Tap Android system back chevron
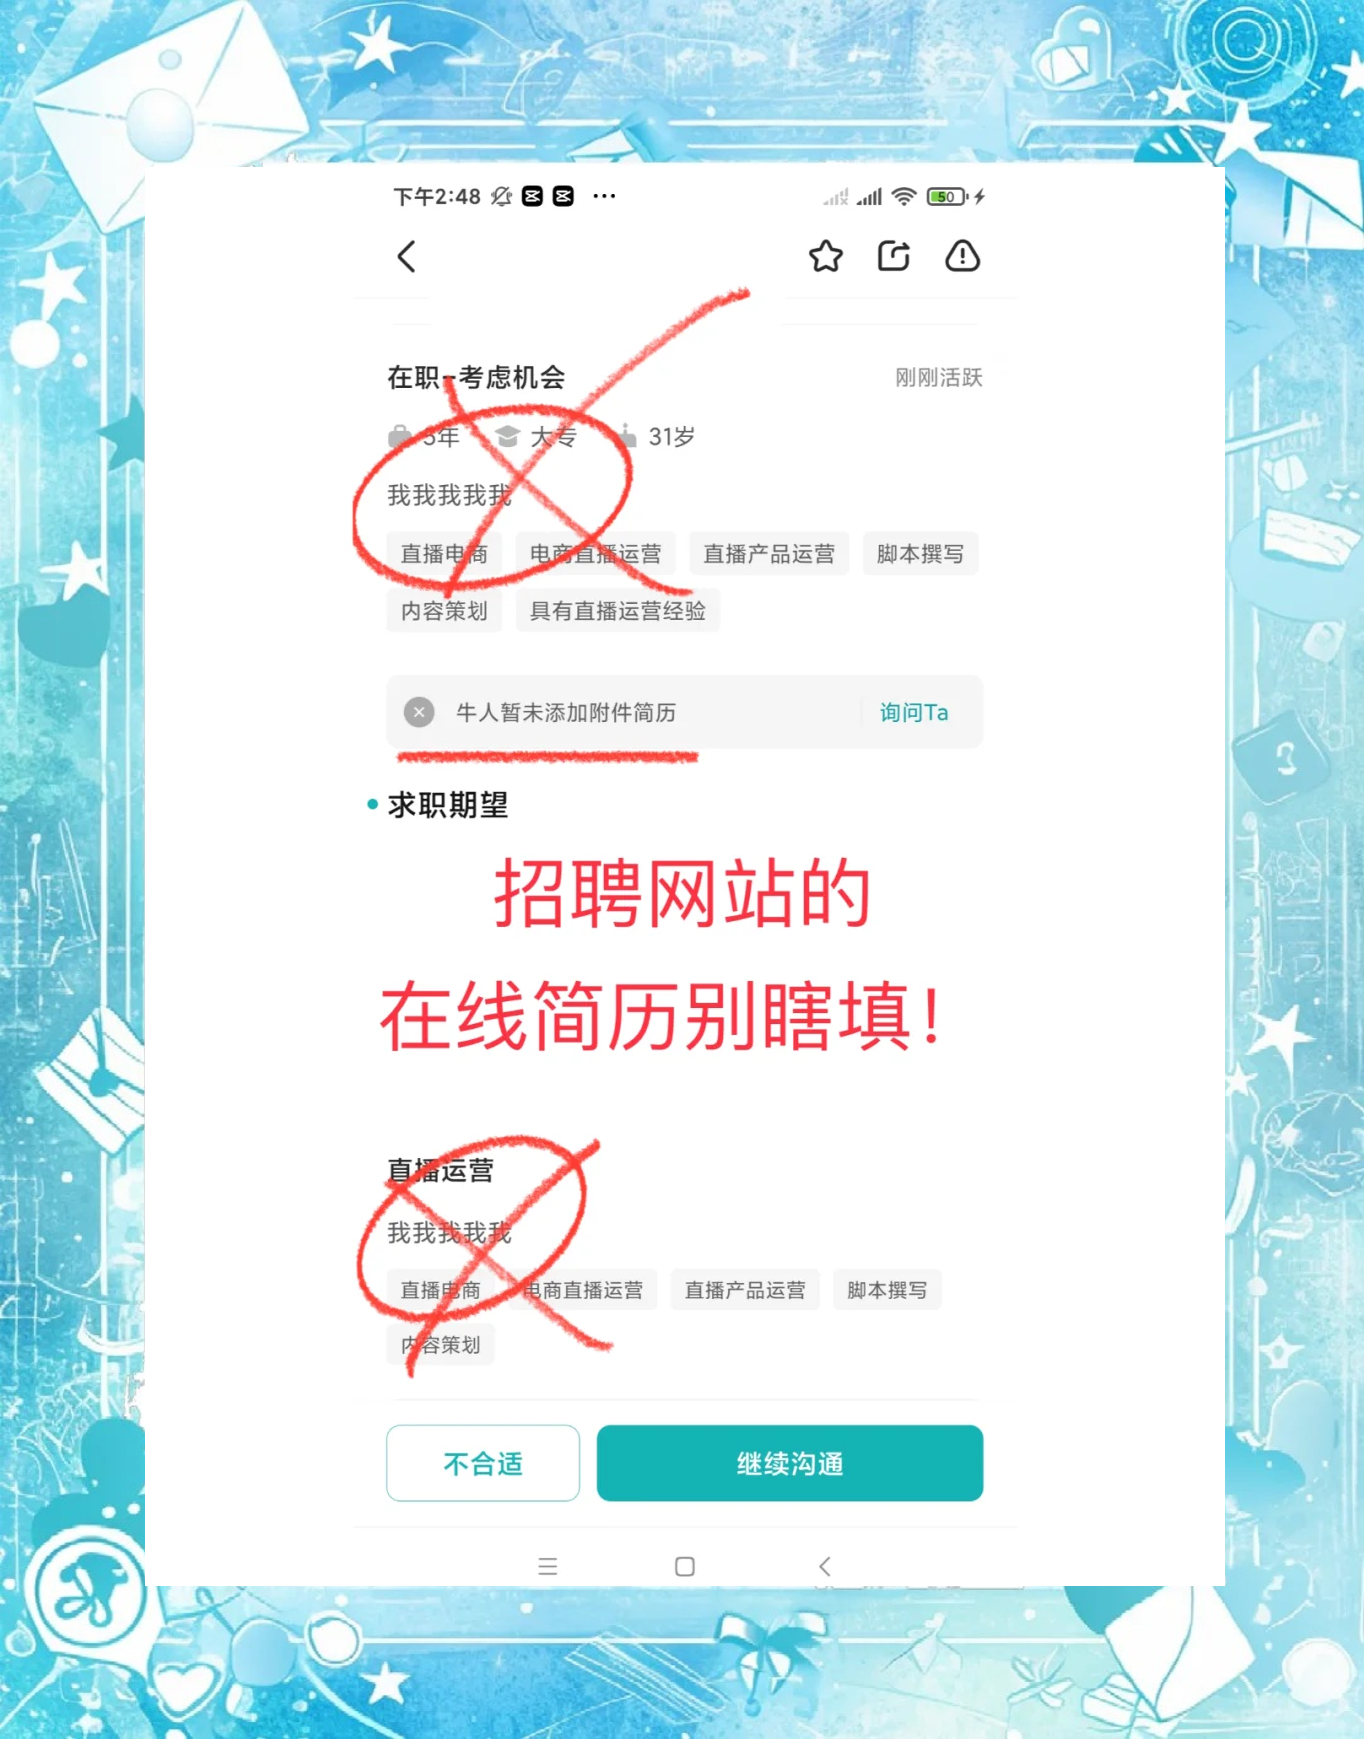Screen dimensions: 1364x1739 (x=825, y=1566)
